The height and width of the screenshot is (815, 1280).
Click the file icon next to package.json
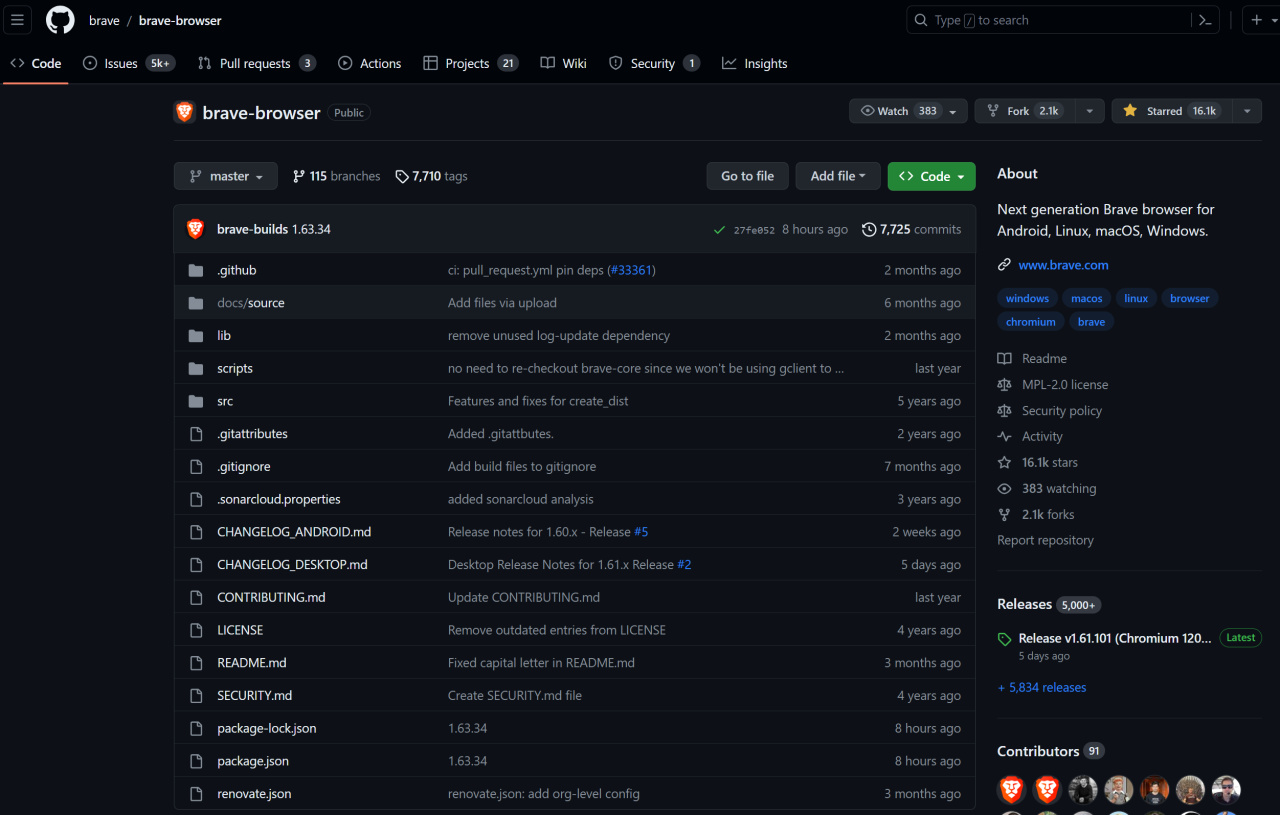pos(196,761)
